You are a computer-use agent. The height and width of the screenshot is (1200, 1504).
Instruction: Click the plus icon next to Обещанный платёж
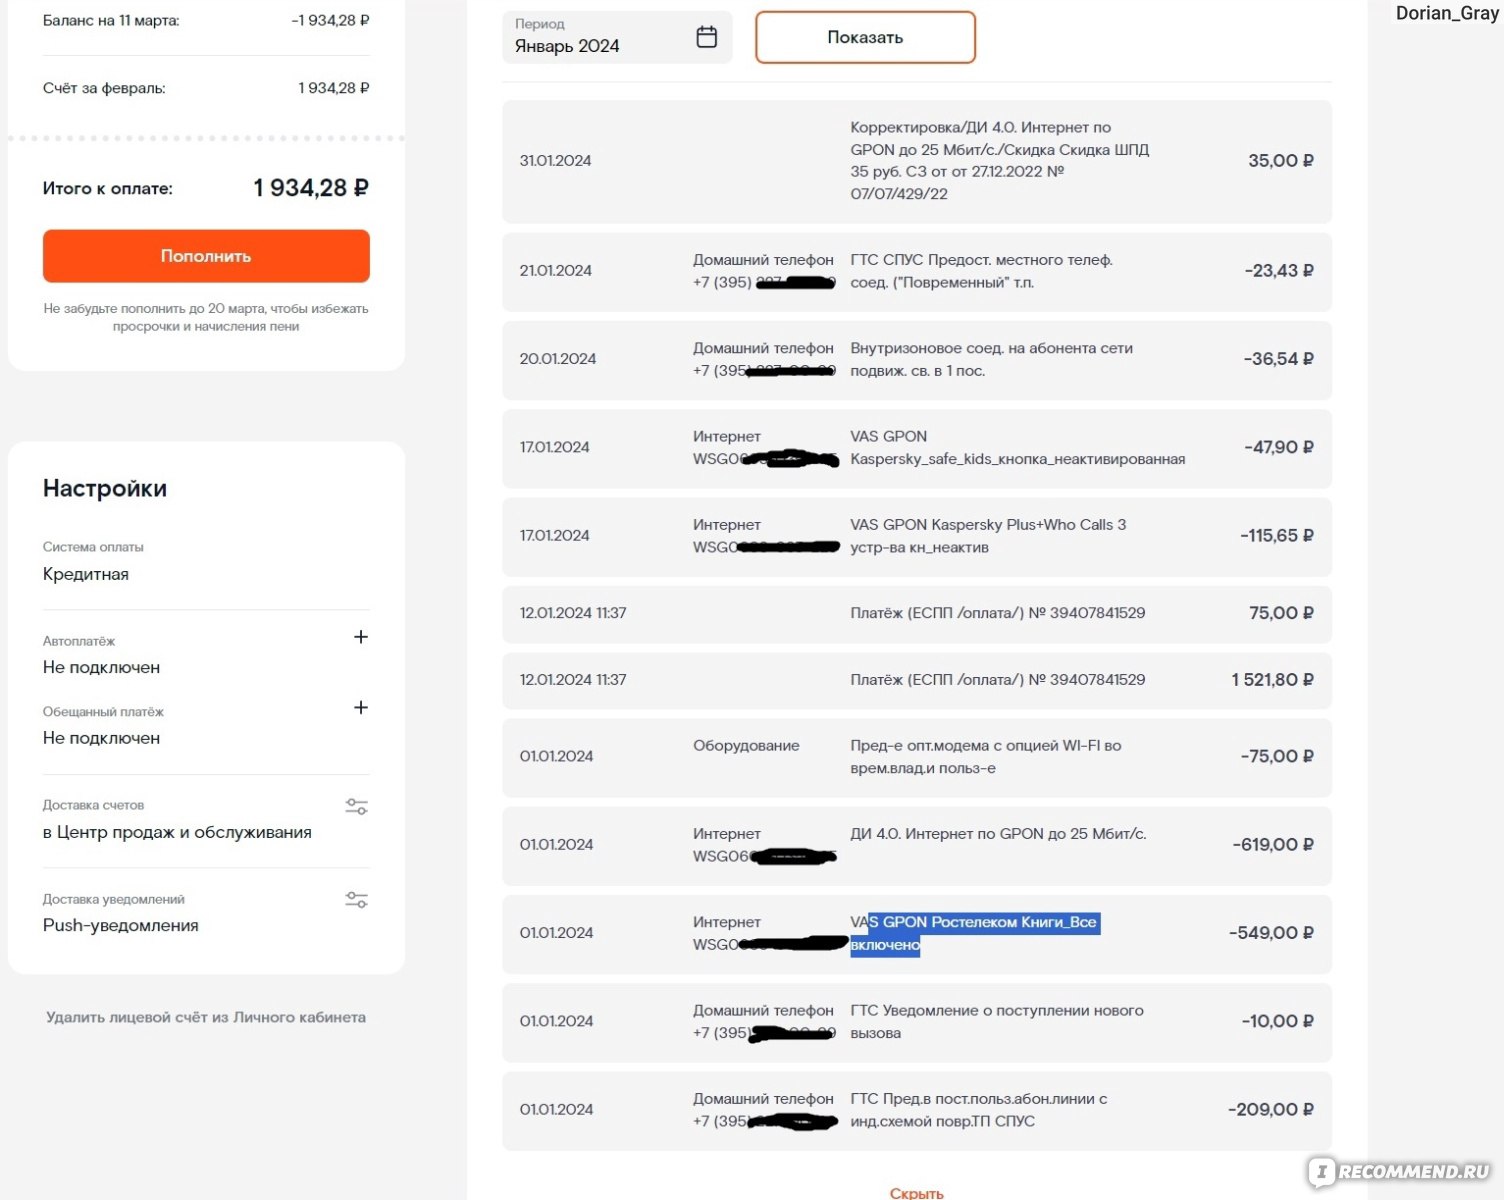tap(361, 708)
